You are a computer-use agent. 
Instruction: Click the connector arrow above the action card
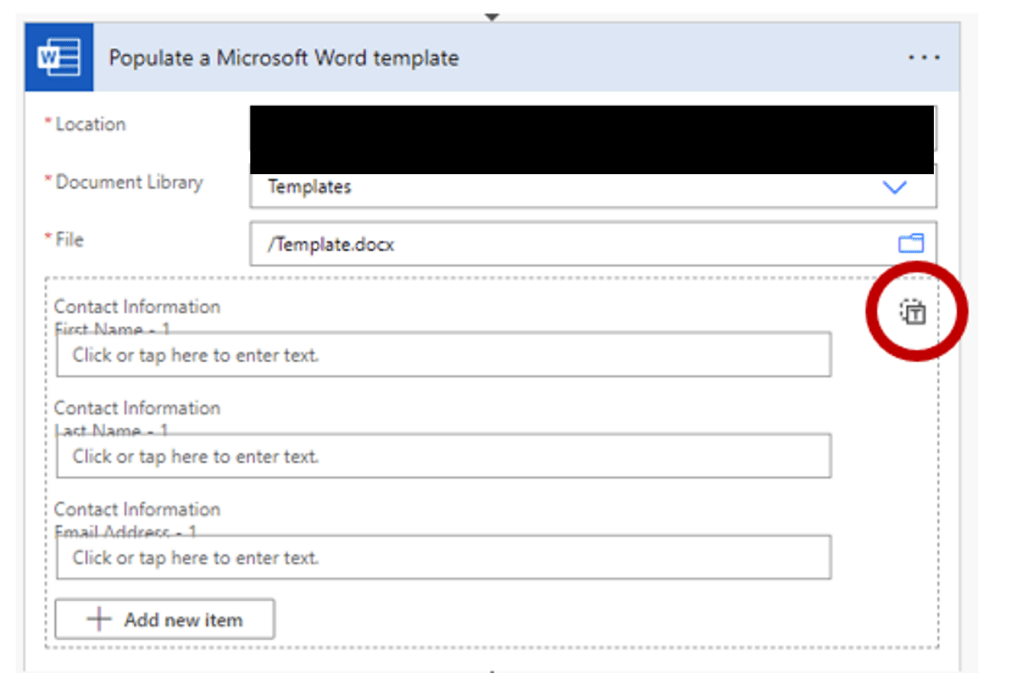[491, 16]
